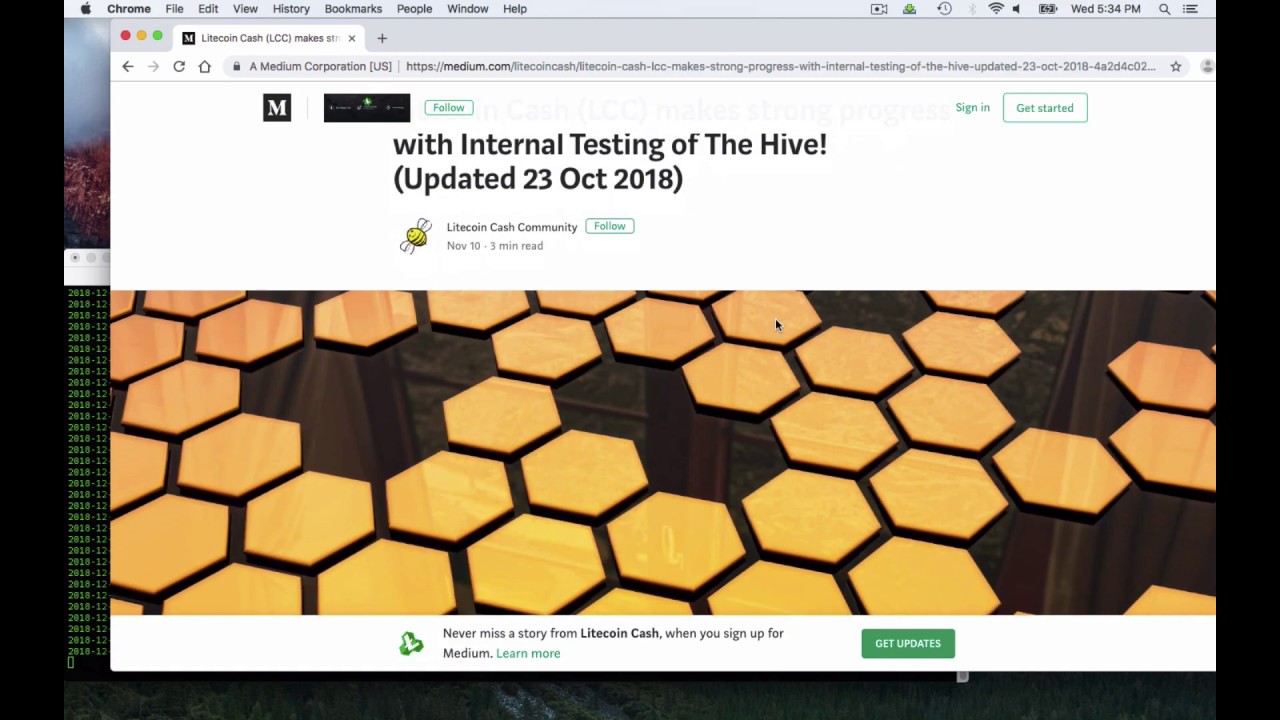The width and height of the screenshot is (1280, 720).
Task: Open the Window menu
Action: point(467,9)
